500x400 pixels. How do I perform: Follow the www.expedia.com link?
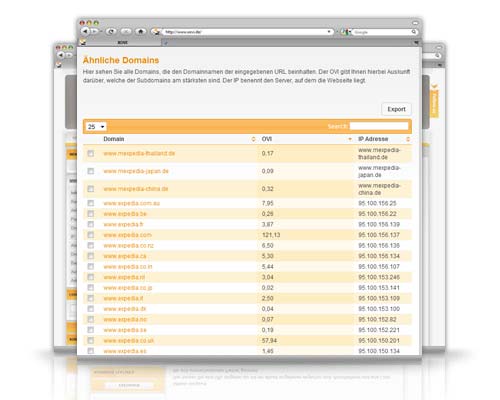127,235
